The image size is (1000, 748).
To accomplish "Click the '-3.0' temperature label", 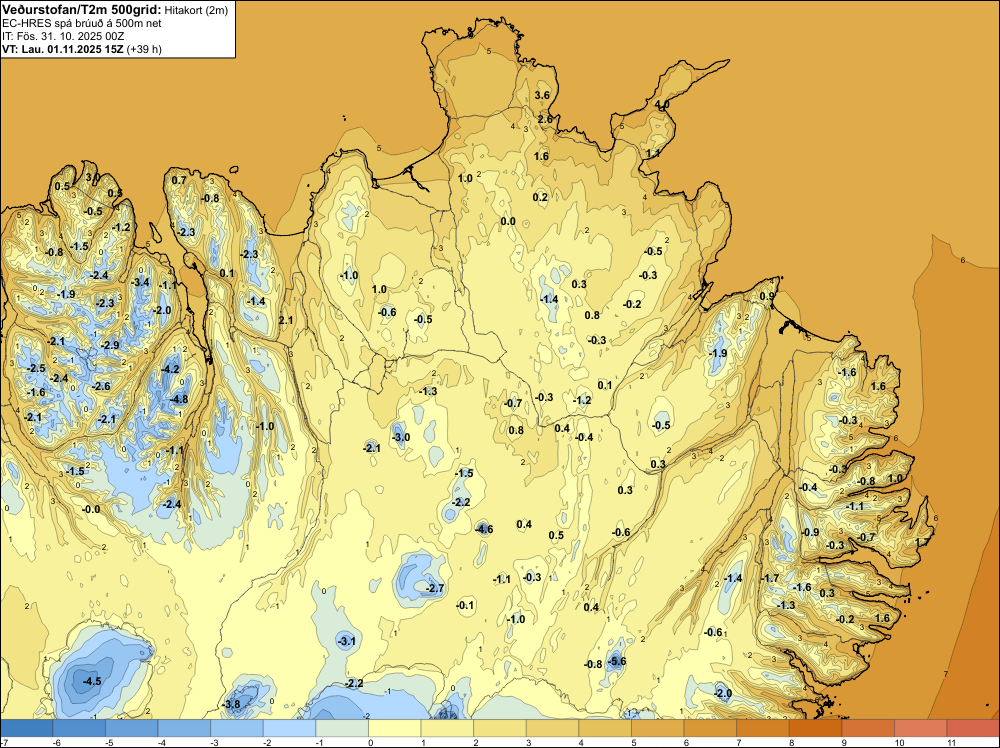I will point(401,437).
